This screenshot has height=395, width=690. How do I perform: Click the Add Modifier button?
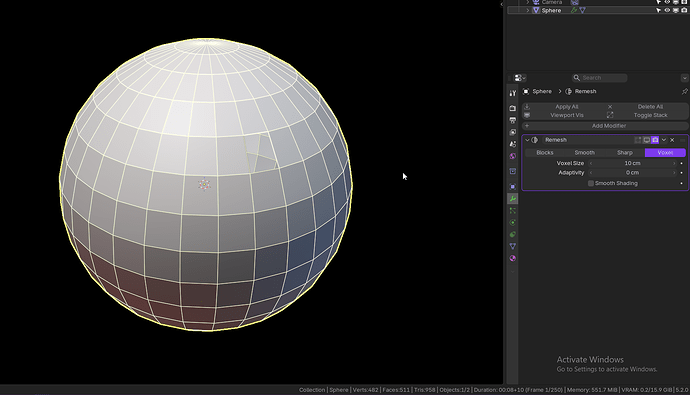pyautogui.click(x=605, y=126)
